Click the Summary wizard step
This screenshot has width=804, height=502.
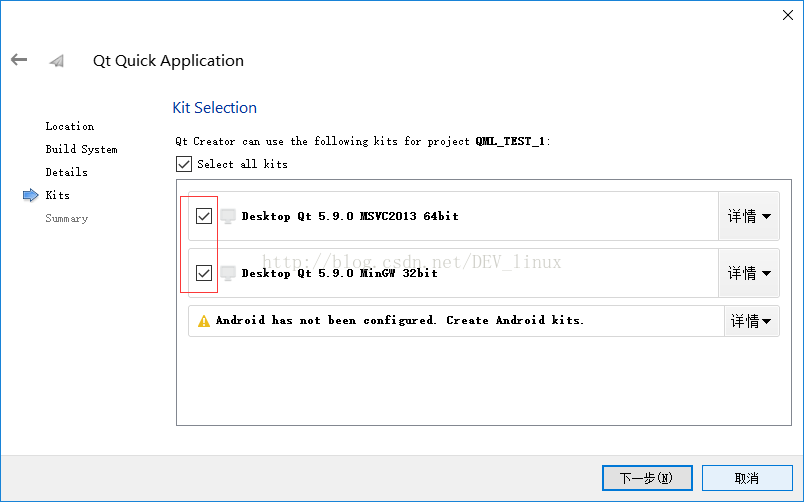click(66, 219)
